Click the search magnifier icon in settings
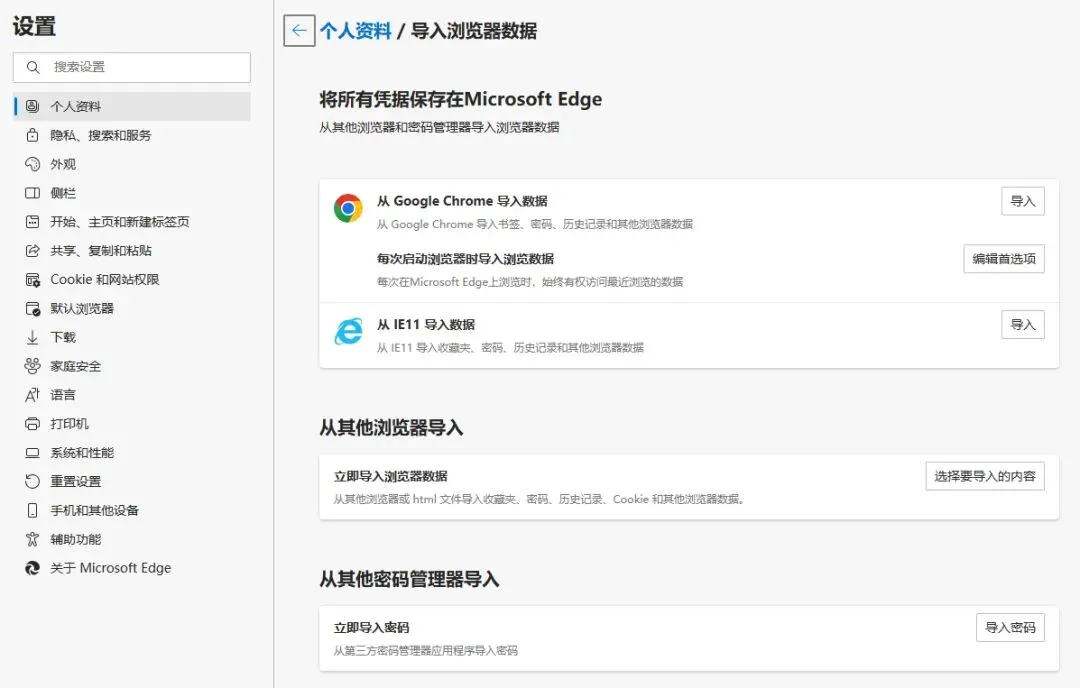 [35, 67]
